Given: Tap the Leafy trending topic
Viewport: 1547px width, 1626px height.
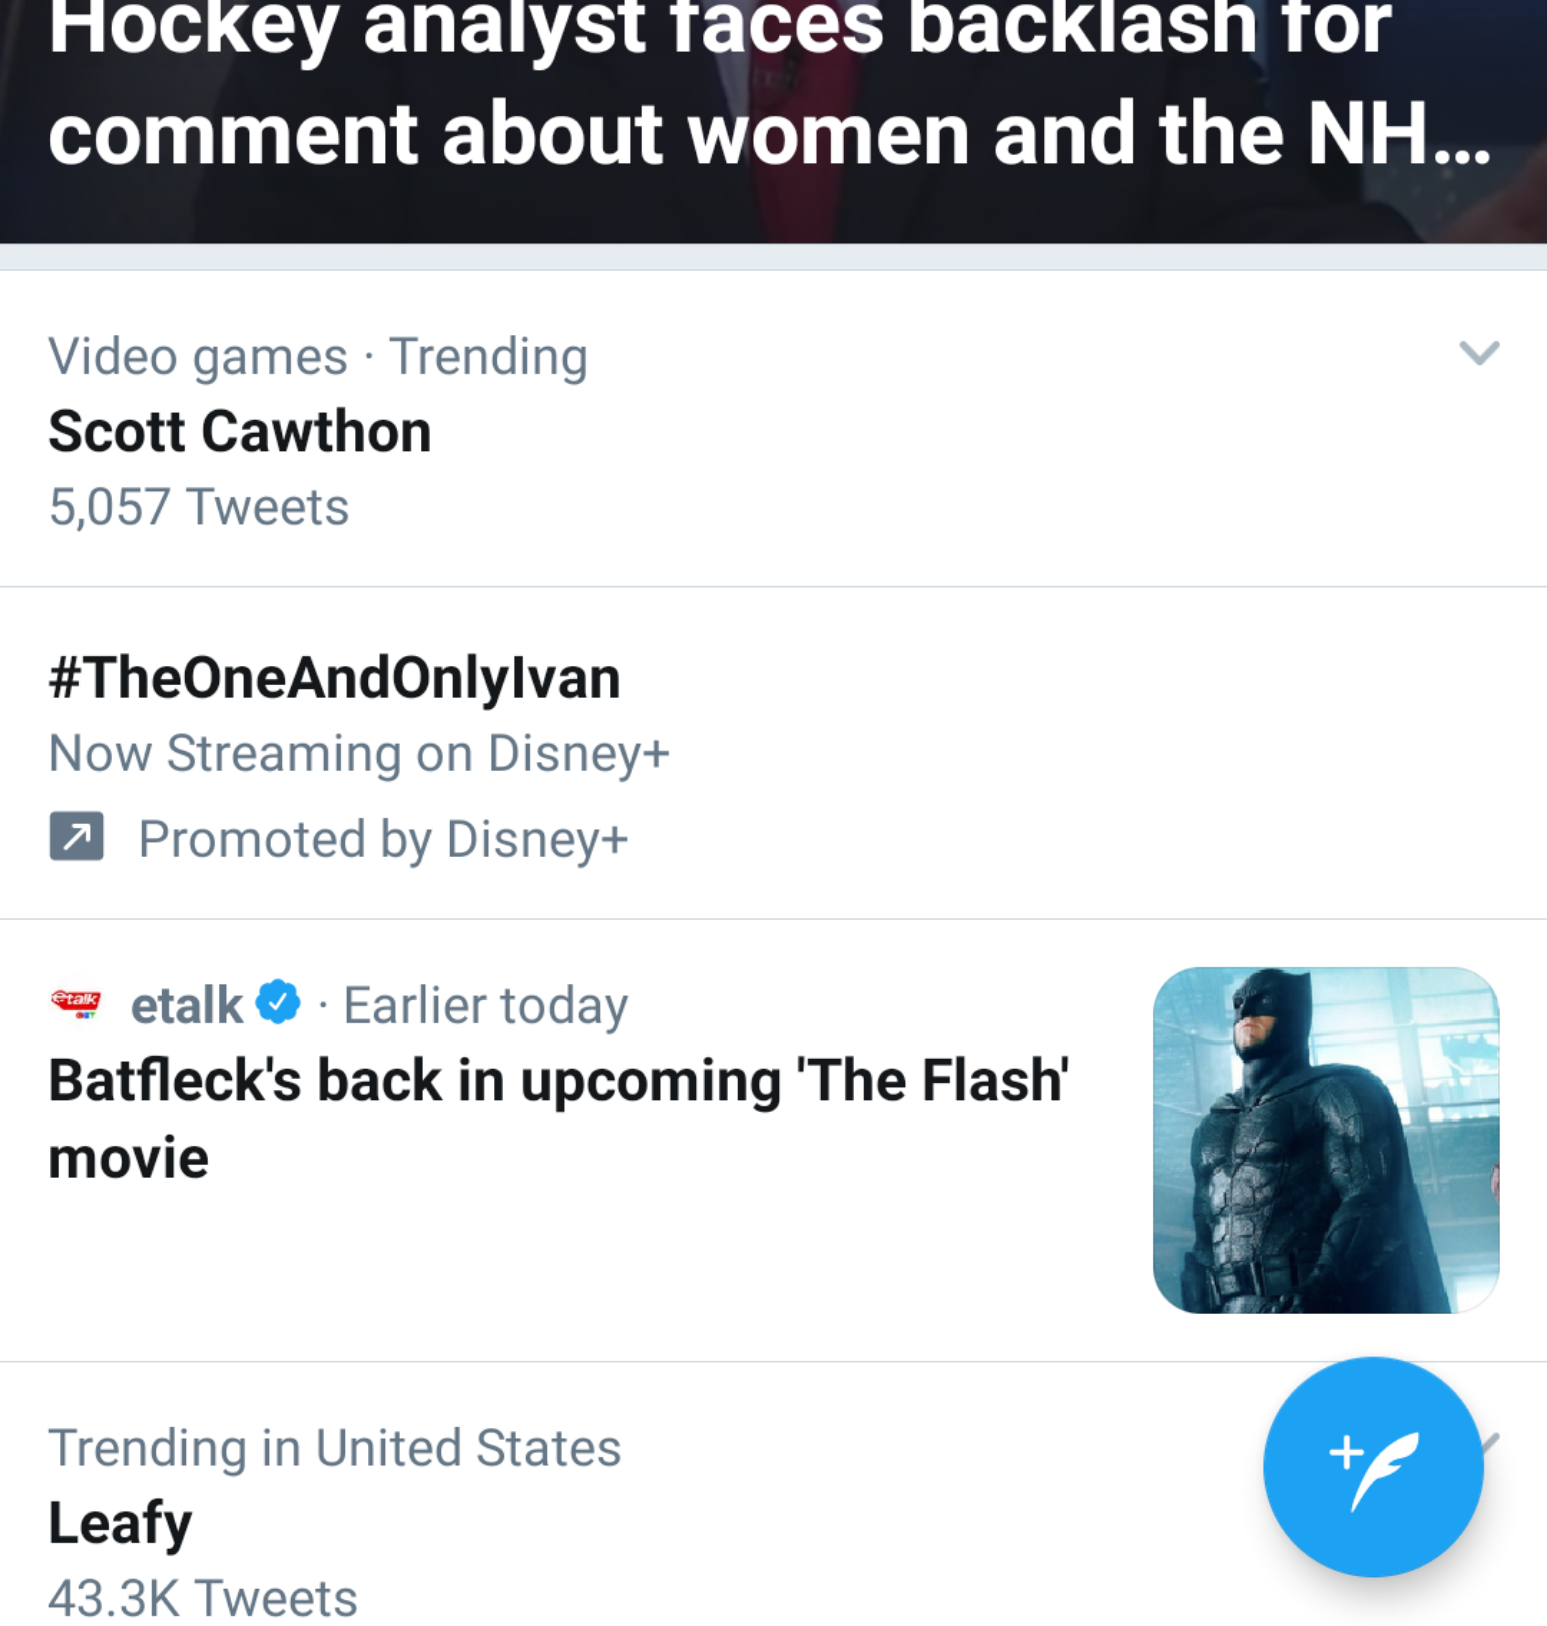Looking at the screenshot, I should coord(120,1523).
